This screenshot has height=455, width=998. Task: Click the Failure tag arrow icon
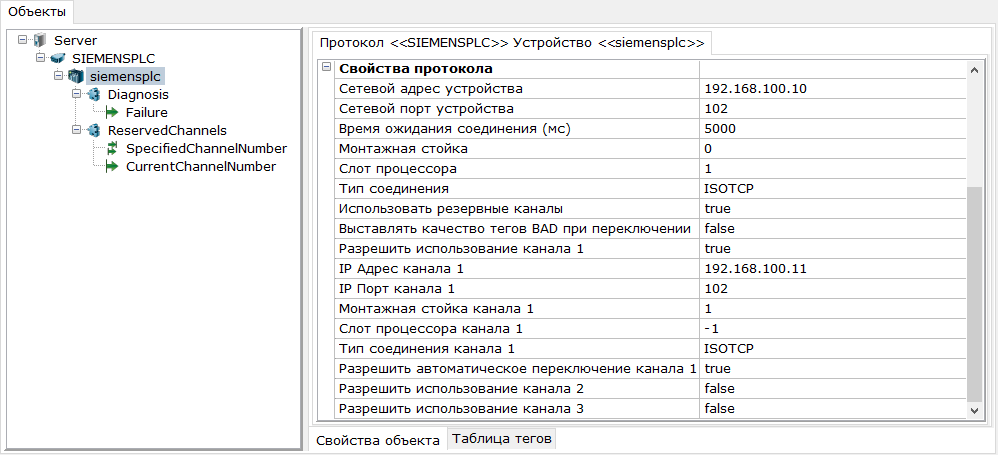coord(112,113)
